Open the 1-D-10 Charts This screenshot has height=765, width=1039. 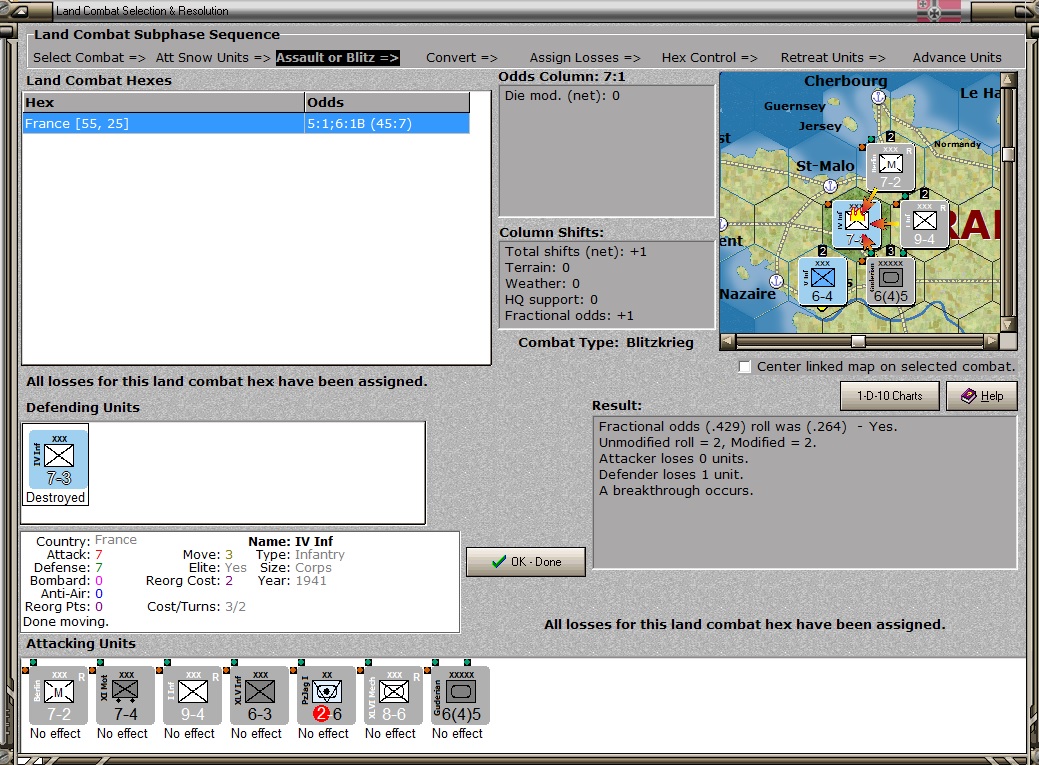point(889,396)
